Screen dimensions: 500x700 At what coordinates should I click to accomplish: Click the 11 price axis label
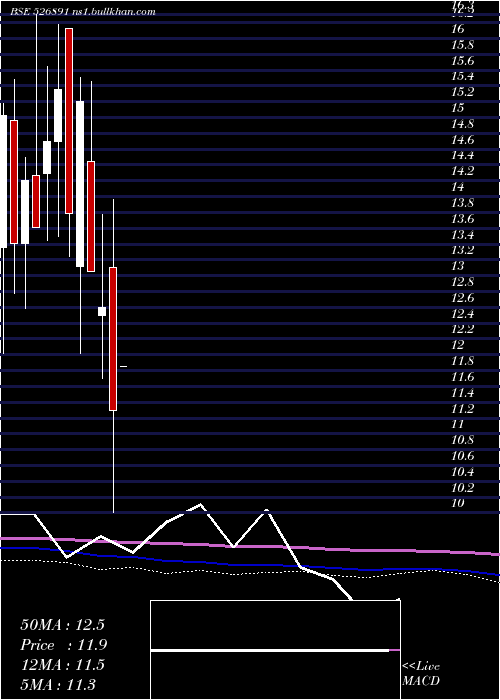pyautogui.click(x=458, y=424)
